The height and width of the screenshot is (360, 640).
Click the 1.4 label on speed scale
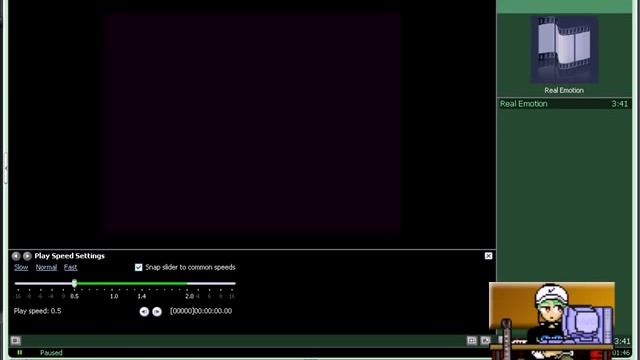coord(142,296)
